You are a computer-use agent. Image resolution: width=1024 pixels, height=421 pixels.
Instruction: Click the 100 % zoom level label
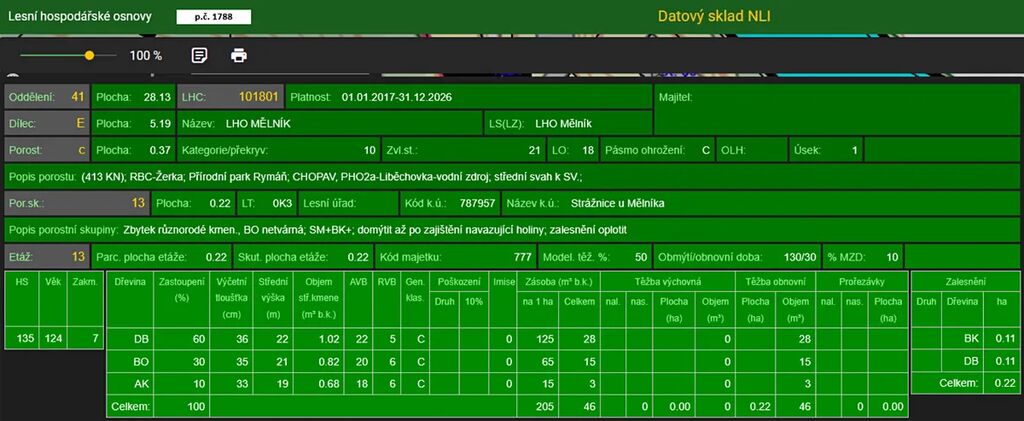point(146,56)
